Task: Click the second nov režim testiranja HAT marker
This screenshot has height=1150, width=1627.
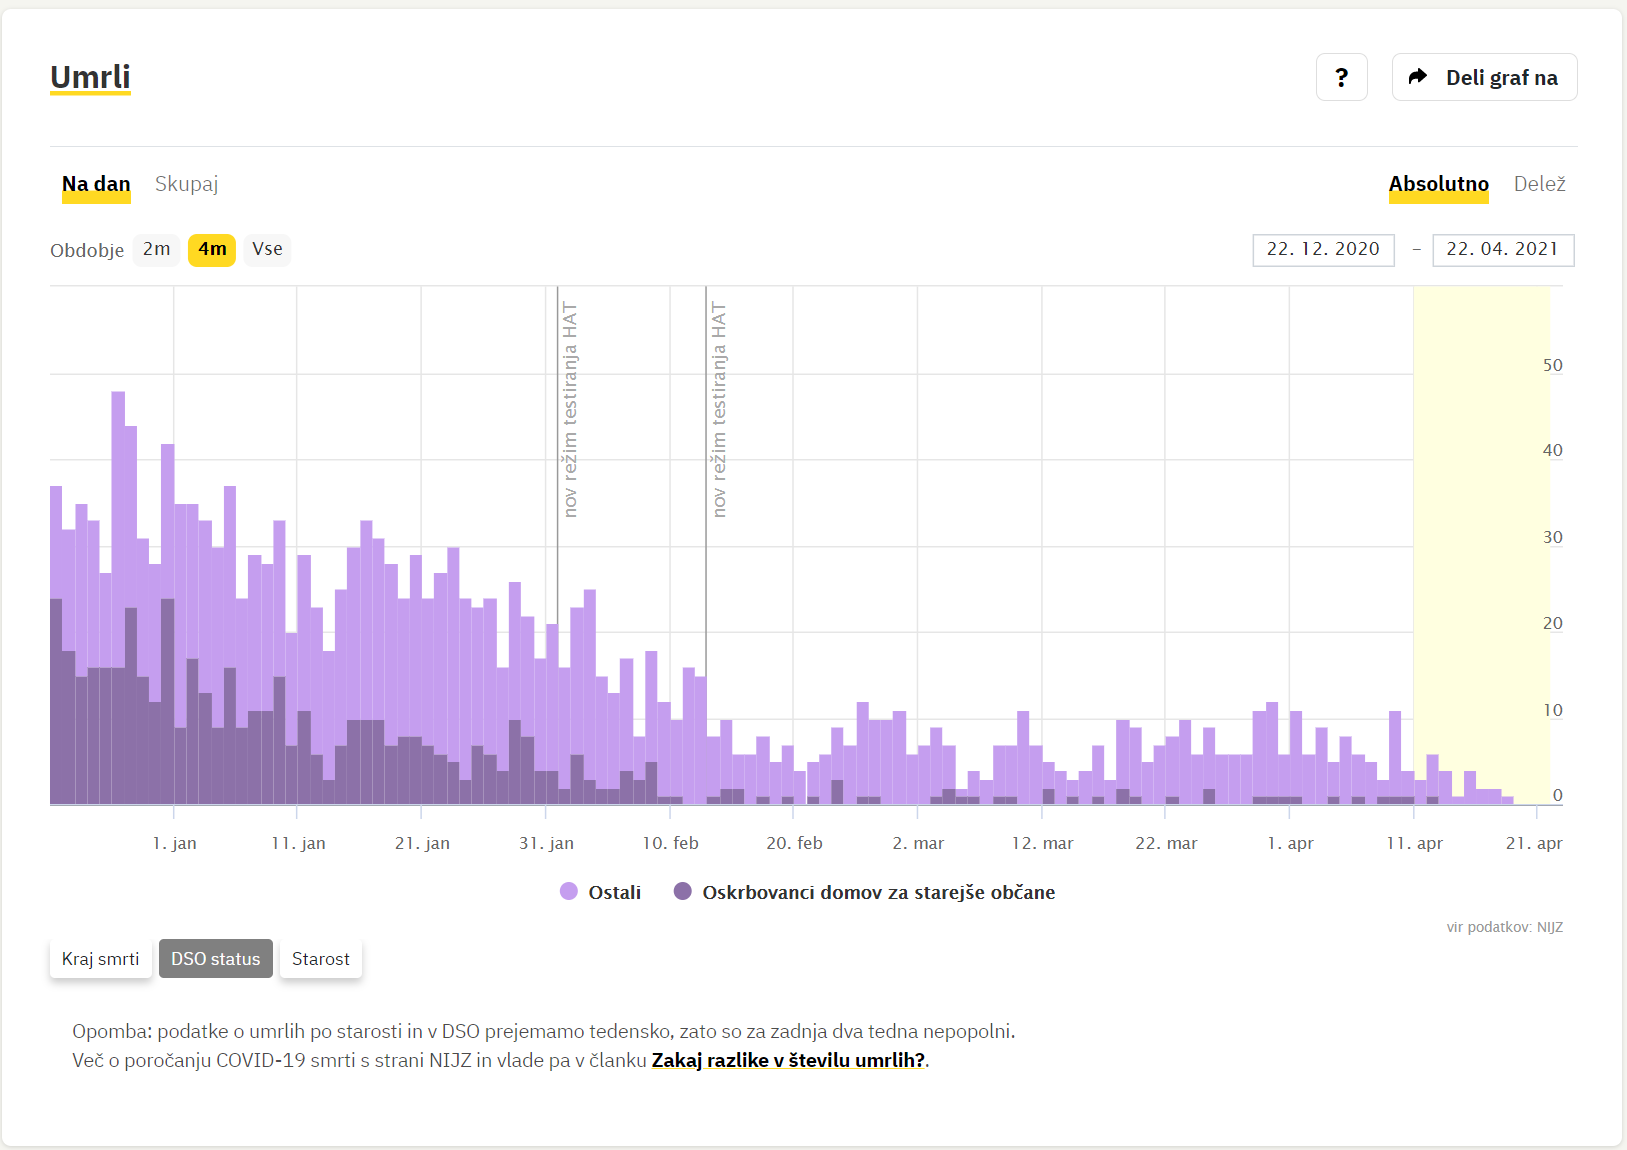Action: pos(718,410)
